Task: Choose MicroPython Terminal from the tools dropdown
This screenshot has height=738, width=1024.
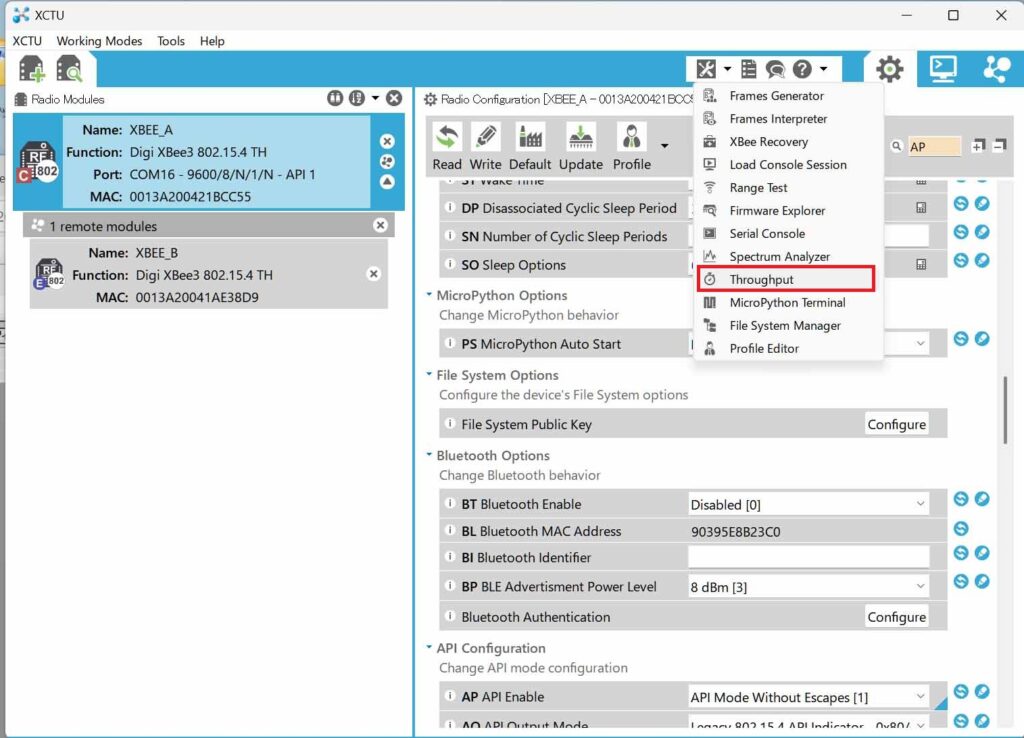Action: point(786,302)
